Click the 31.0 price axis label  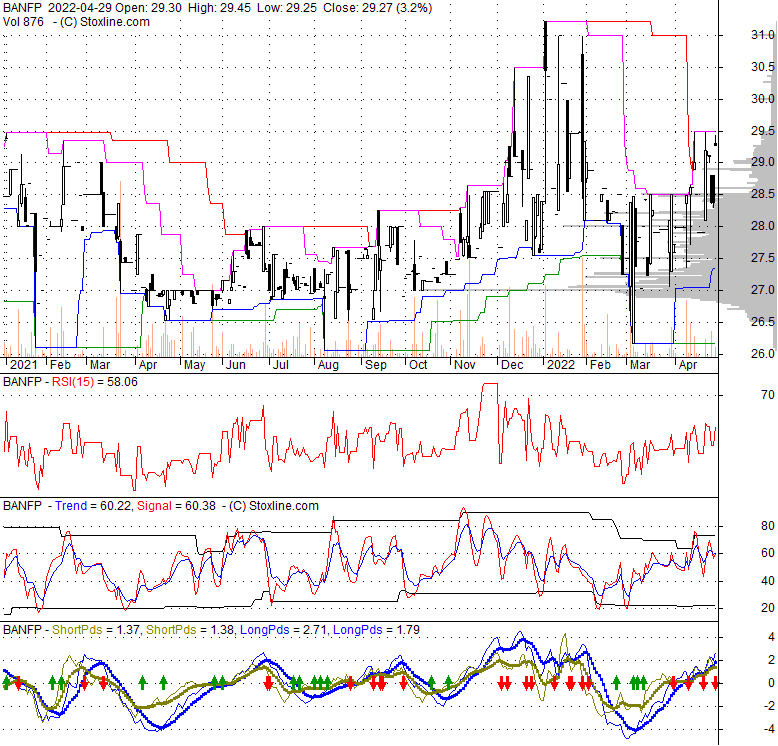tap(763, 35)
